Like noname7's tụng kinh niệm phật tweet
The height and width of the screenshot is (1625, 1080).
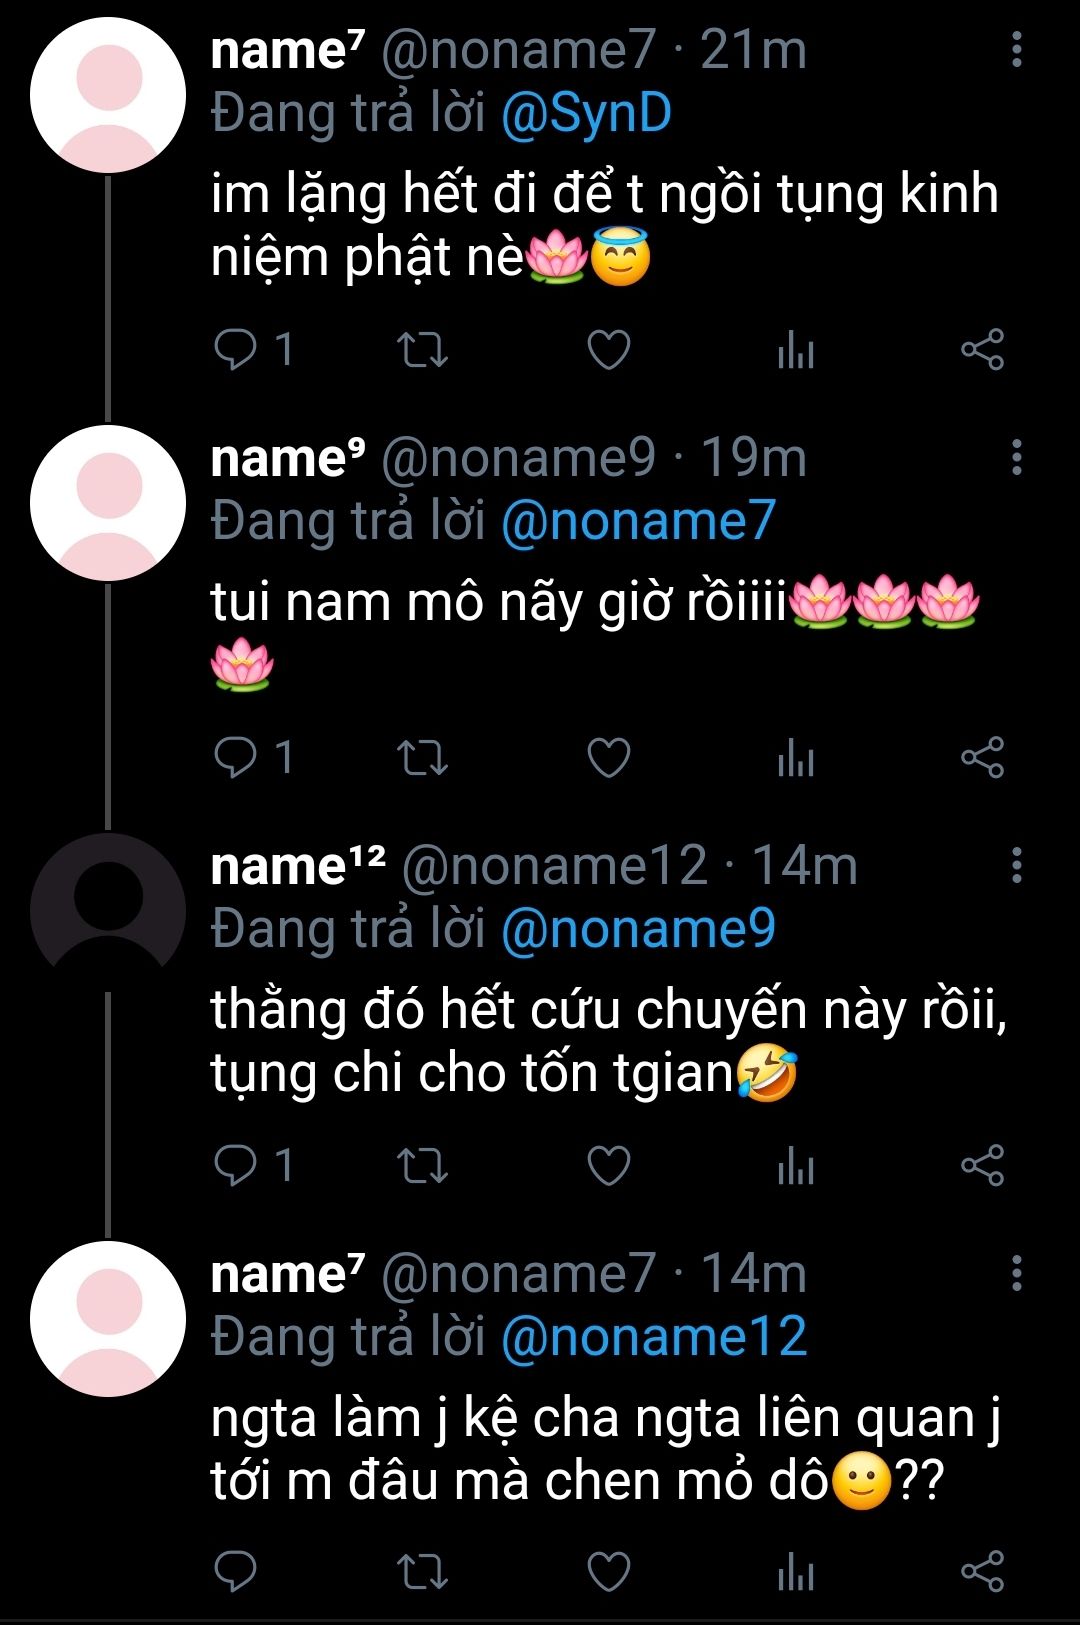tap(608, 350)
